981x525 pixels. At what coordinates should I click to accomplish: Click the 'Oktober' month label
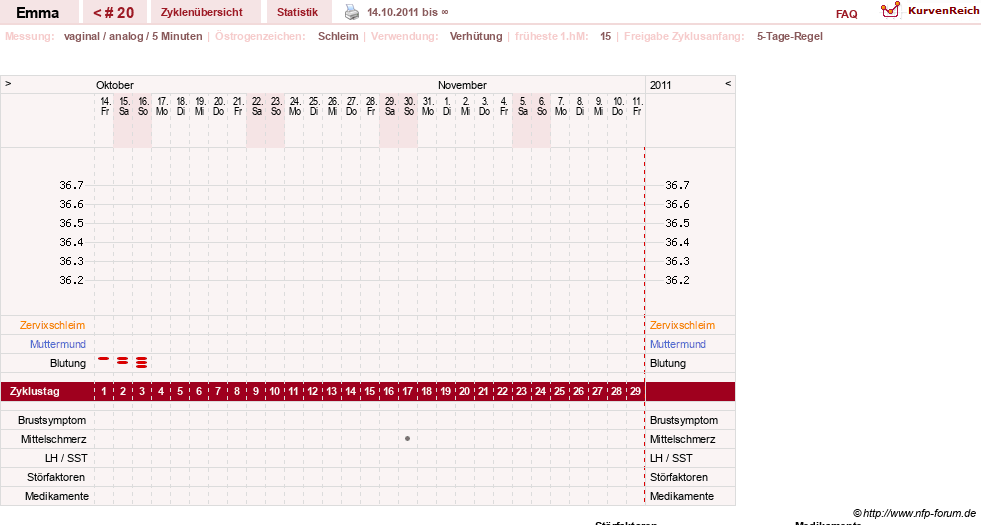(x=114, y=85)
